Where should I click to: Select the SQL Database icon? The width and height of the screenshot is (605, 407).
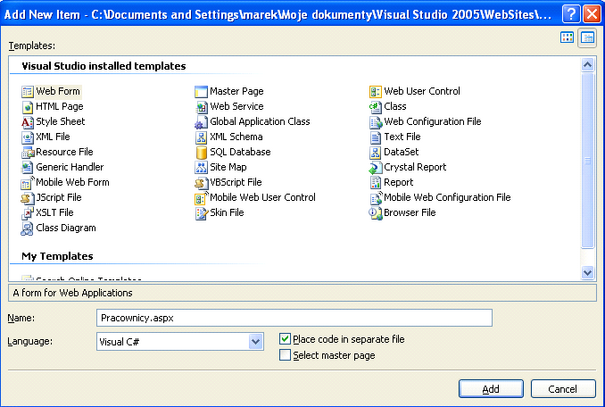(201, 152)
